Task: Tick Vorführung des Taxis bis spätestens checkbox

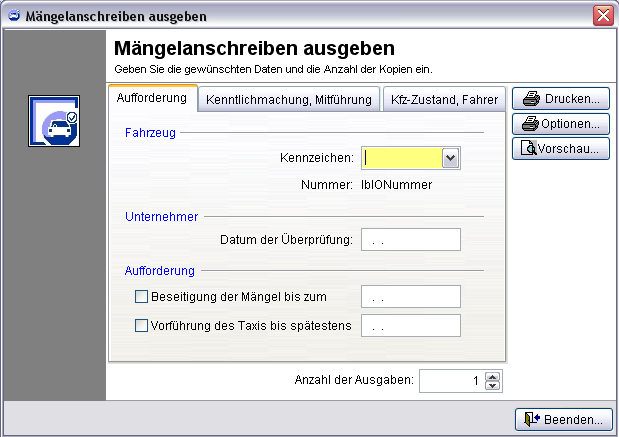Action: 141,325
